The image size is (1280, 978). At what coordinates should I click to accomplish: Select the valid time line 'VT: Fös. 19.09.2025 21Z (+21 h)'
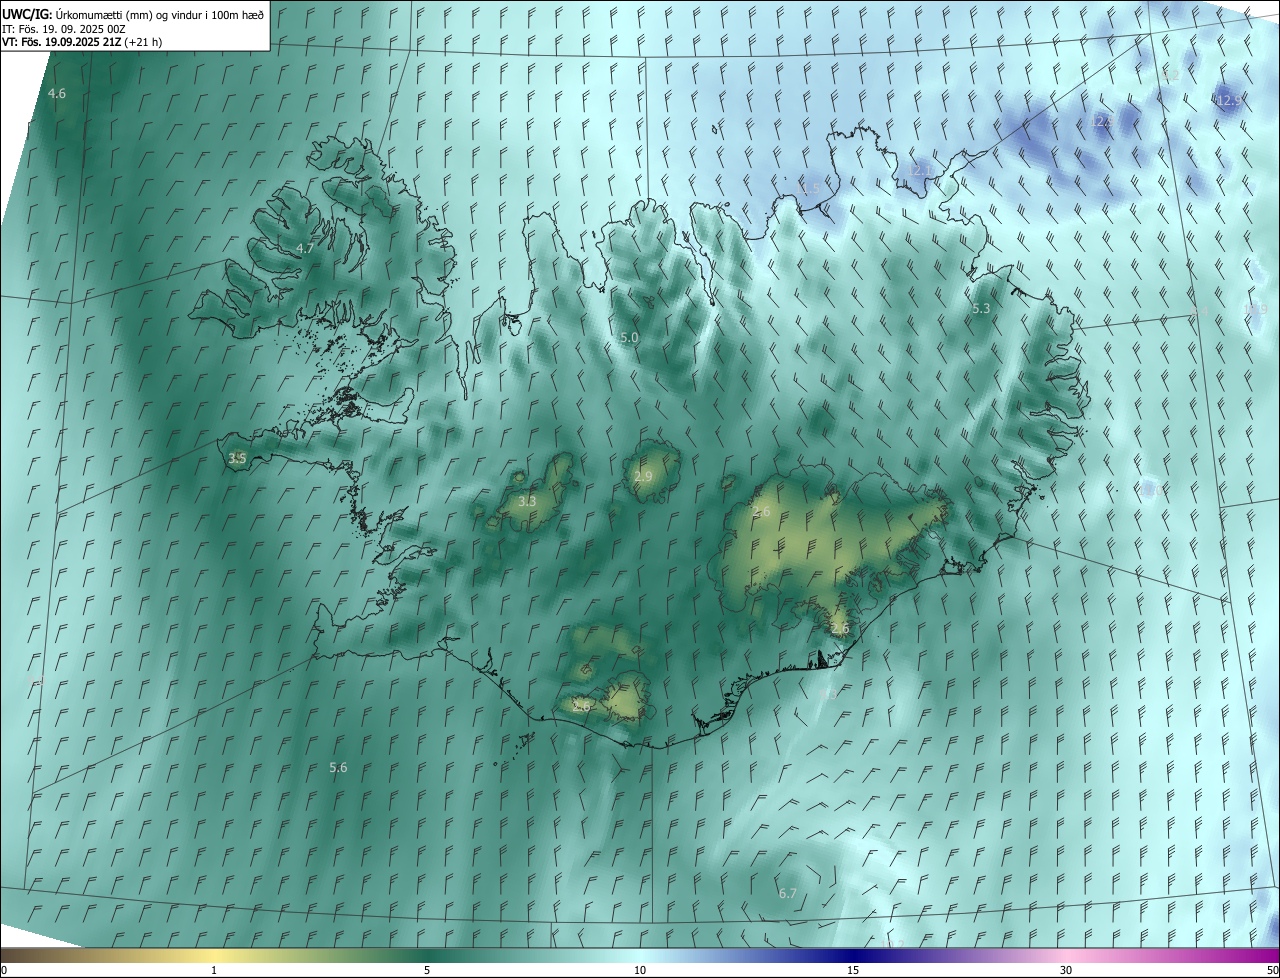(x=82, y=43)
